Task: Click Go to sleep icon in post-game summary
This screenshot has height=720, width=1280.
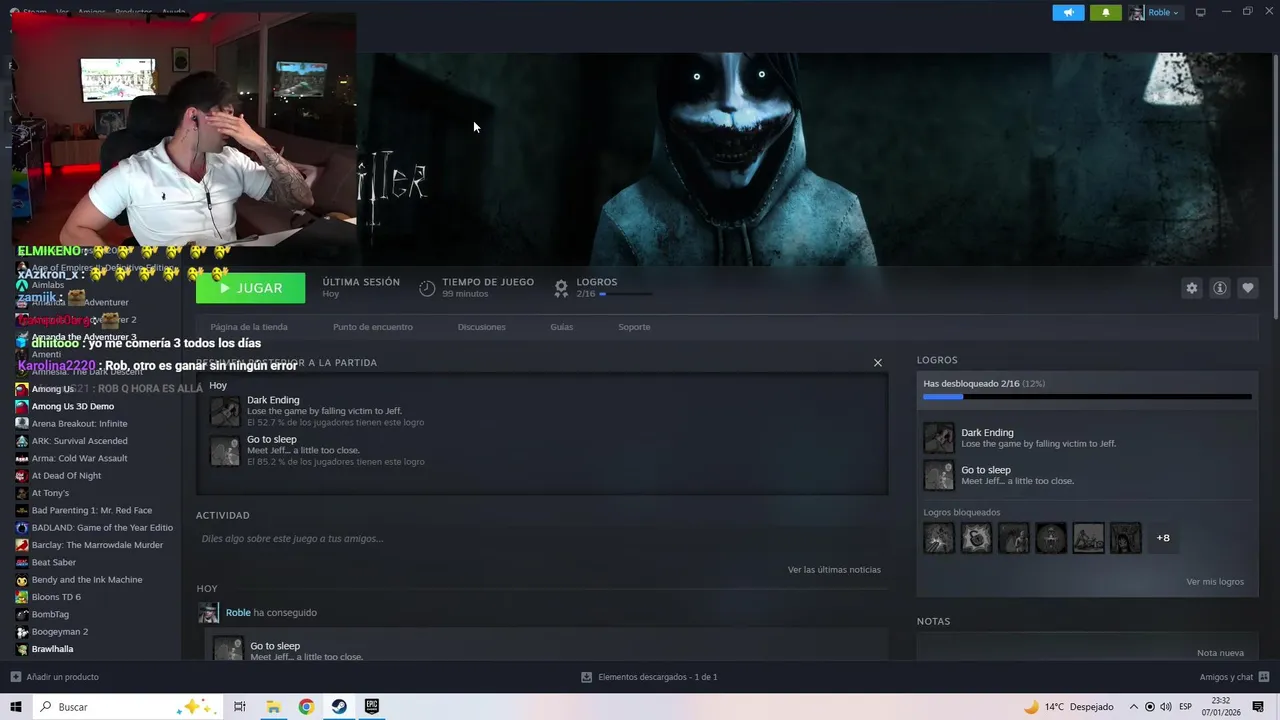Action: [225, 451]
